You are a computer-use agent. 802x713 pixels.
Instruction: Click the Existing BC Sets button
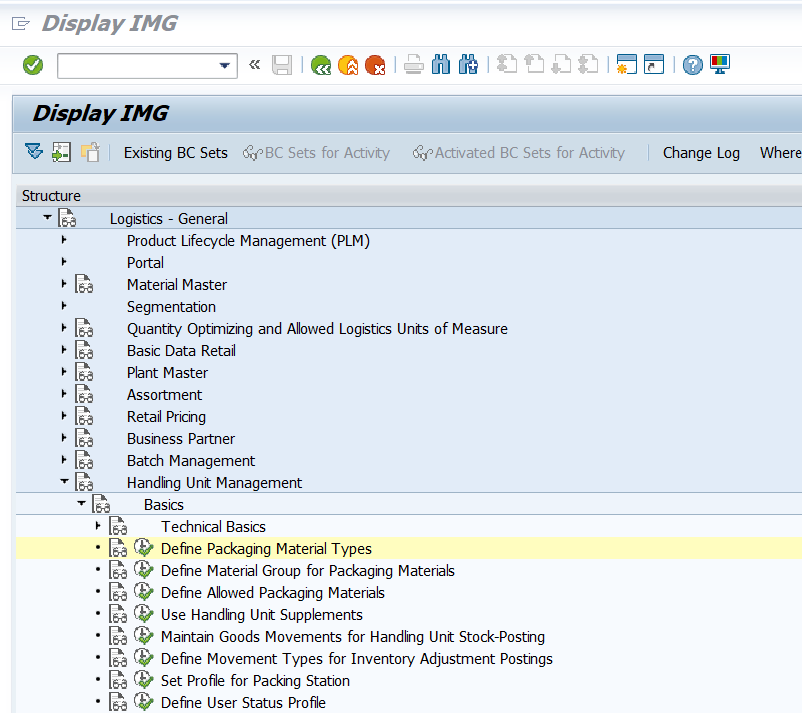(175, 152)
